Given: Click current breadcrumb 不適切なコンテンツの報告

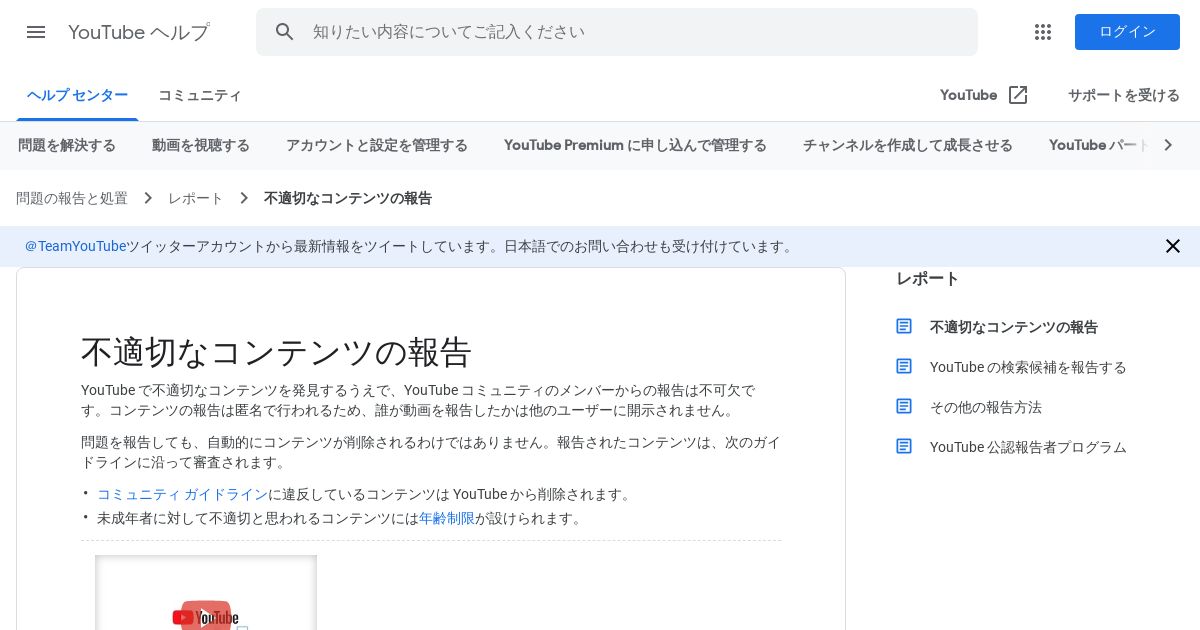Looking at the screenshot, I should [x=348, y=198].
